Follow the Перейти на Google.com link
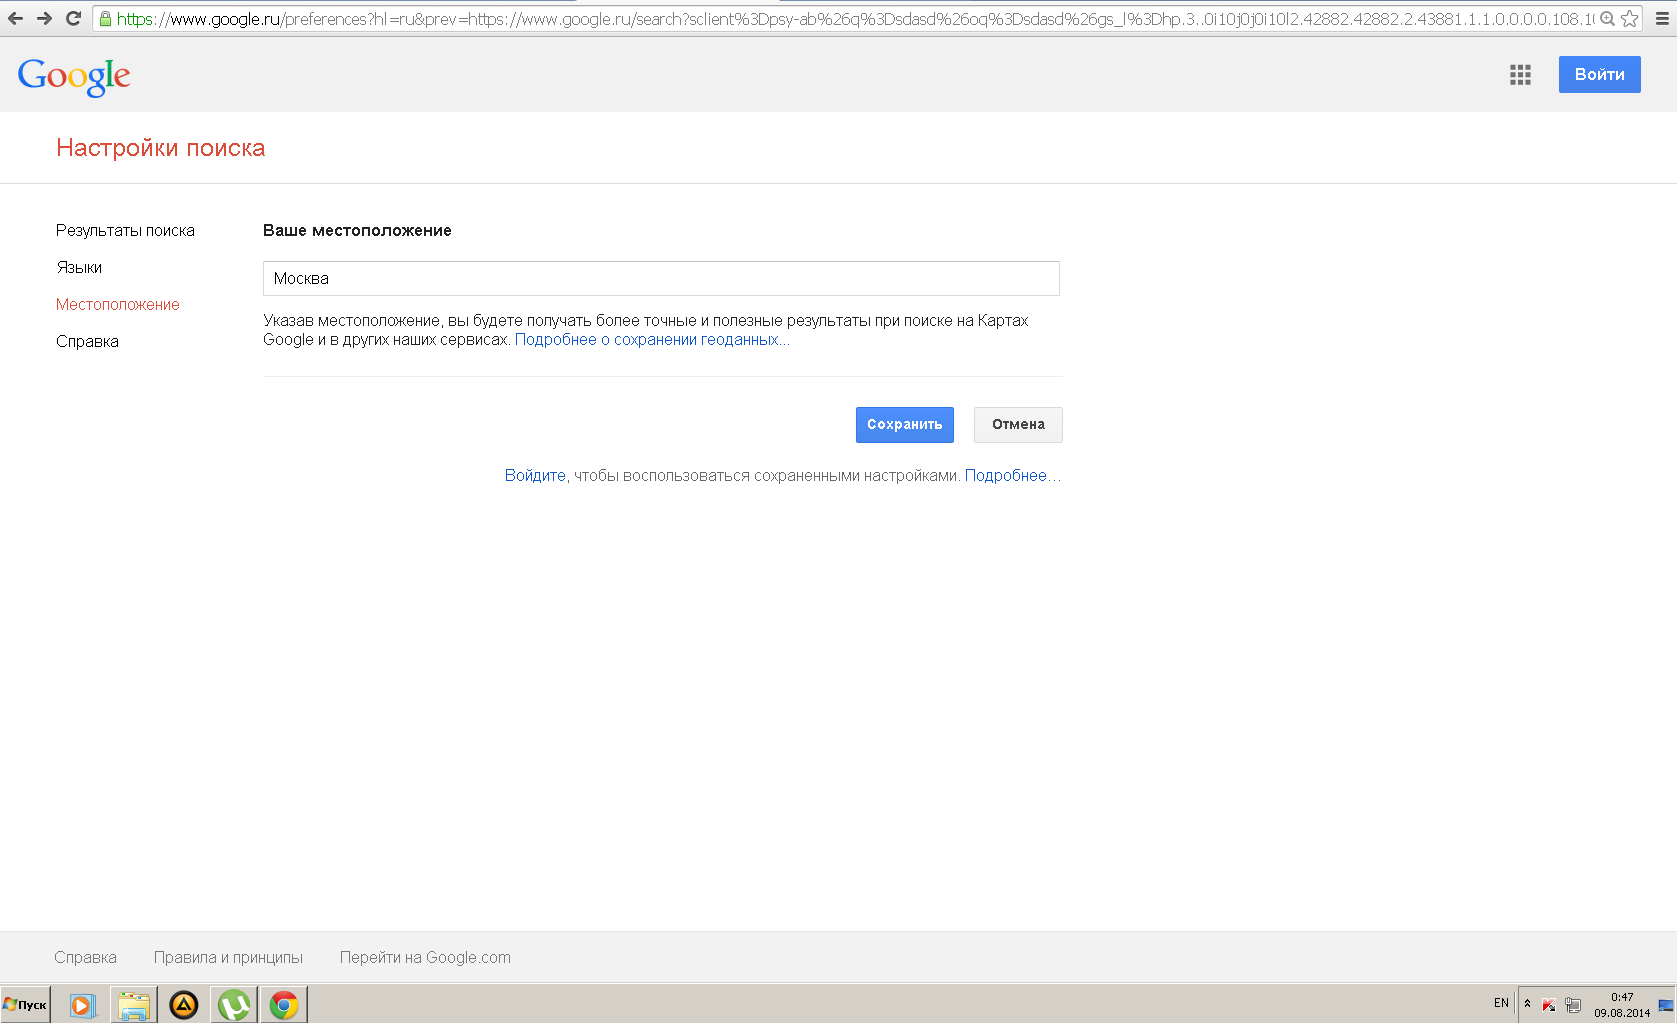This screenshot has width=1677, height=1023. (x=425, y=958)
